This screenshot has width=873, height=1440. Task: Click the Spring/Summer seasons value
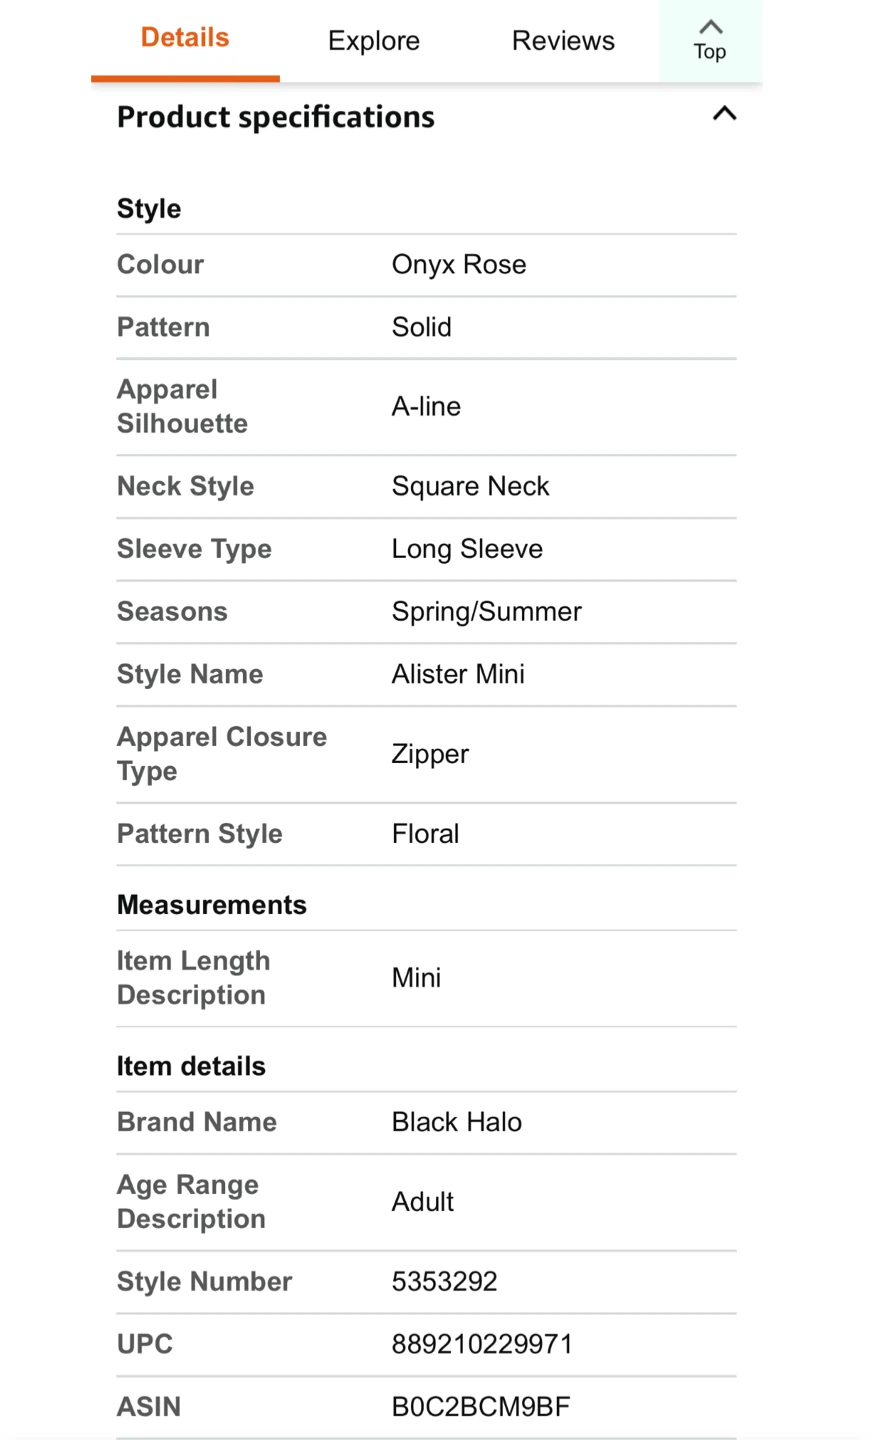pos(486,612)
